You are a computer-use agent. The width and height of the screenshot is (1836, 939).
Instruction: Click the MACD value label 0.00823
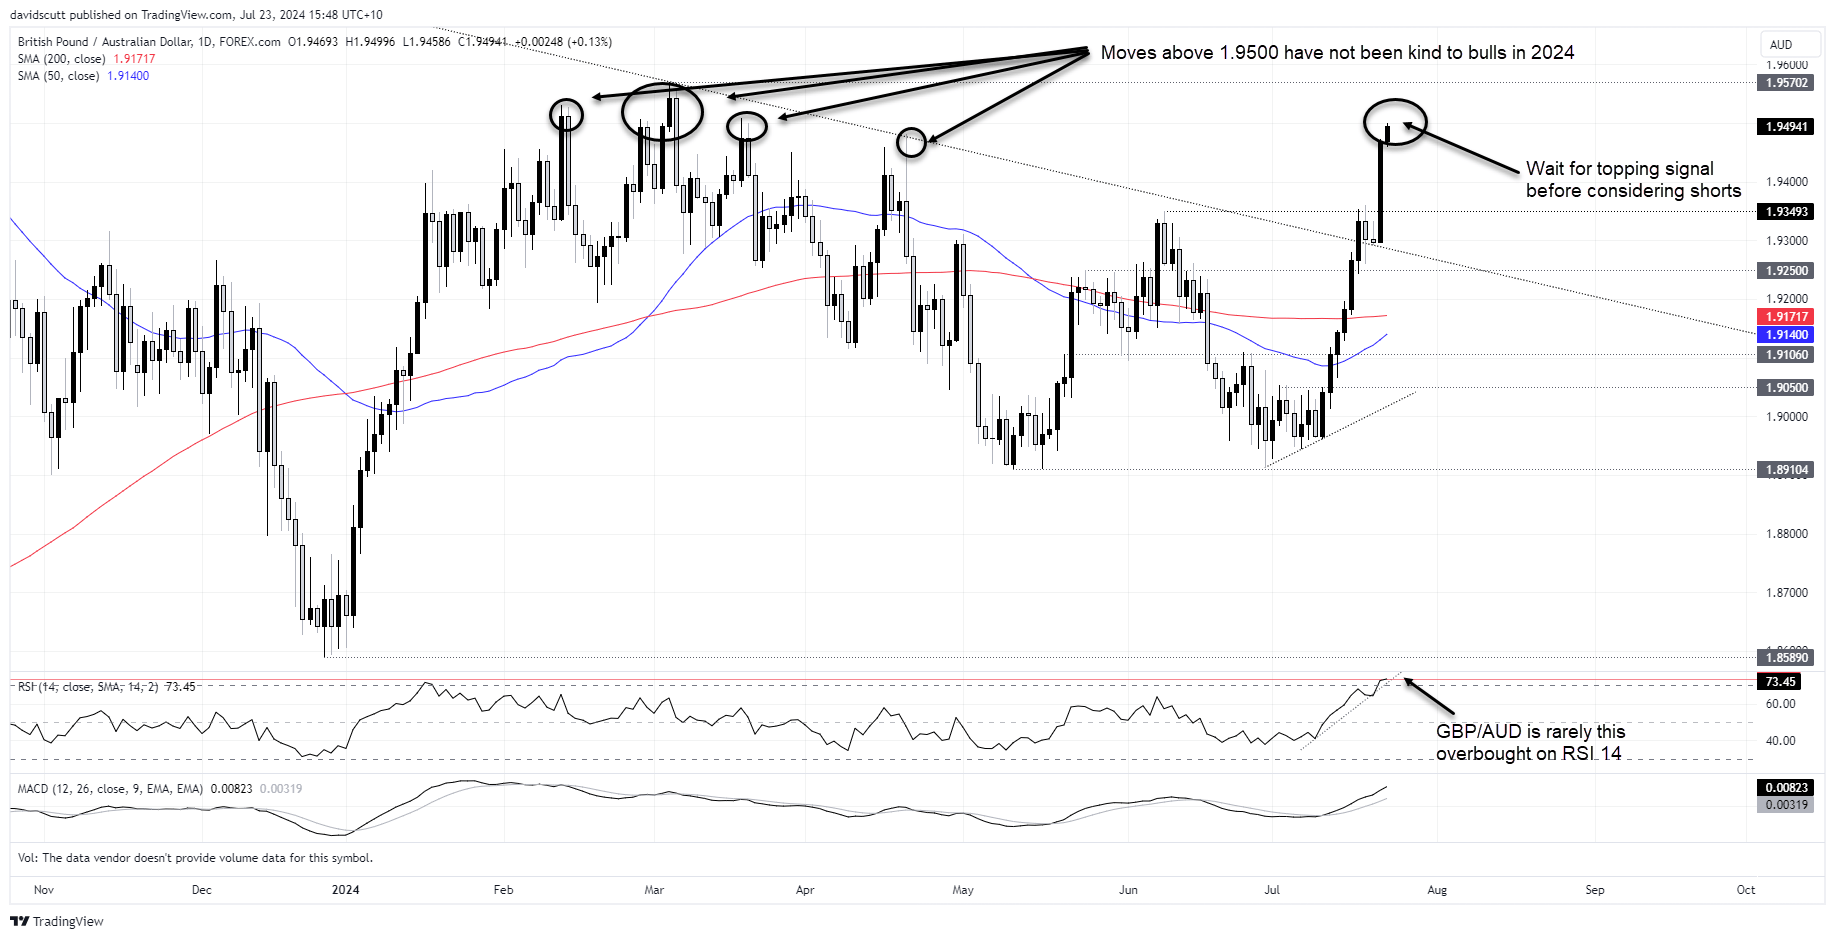[1786, 788]
